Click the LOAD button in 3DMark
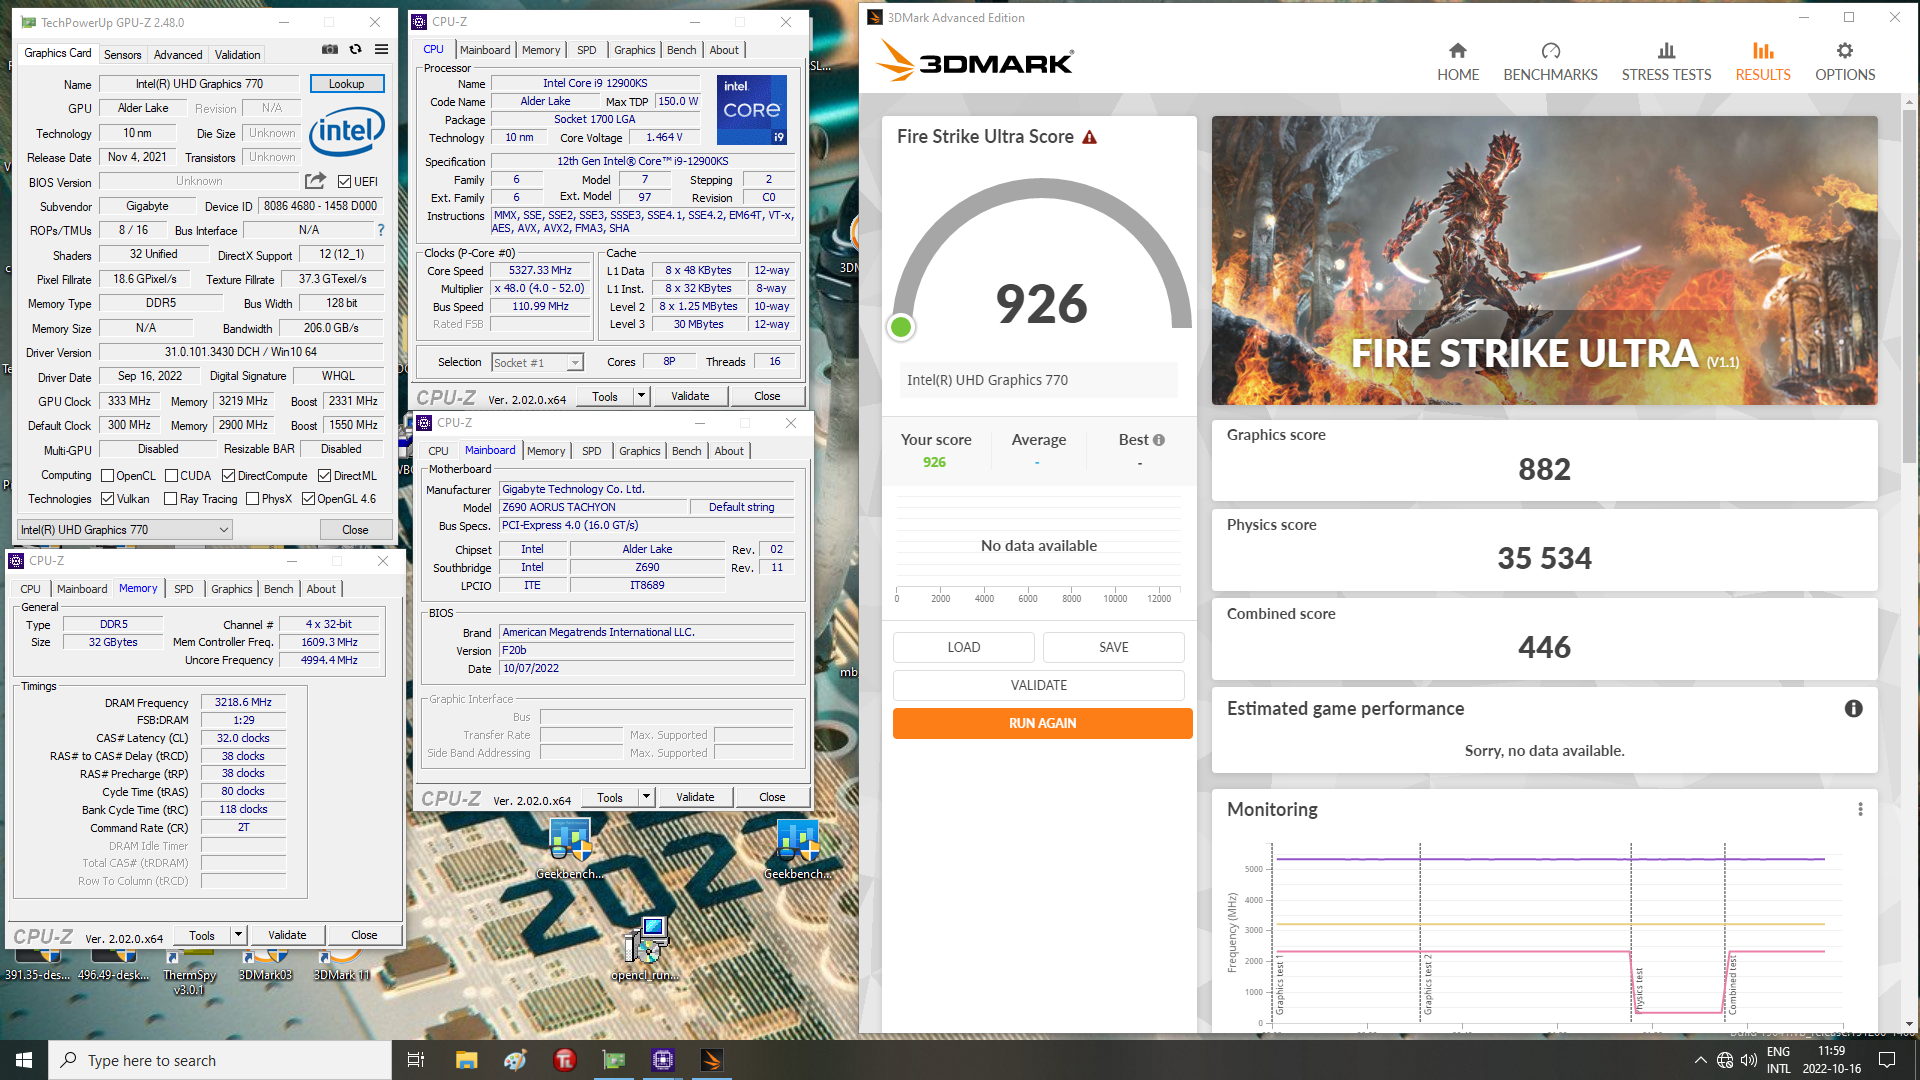The image size is (1920, 1080). (x=963, y=647)
